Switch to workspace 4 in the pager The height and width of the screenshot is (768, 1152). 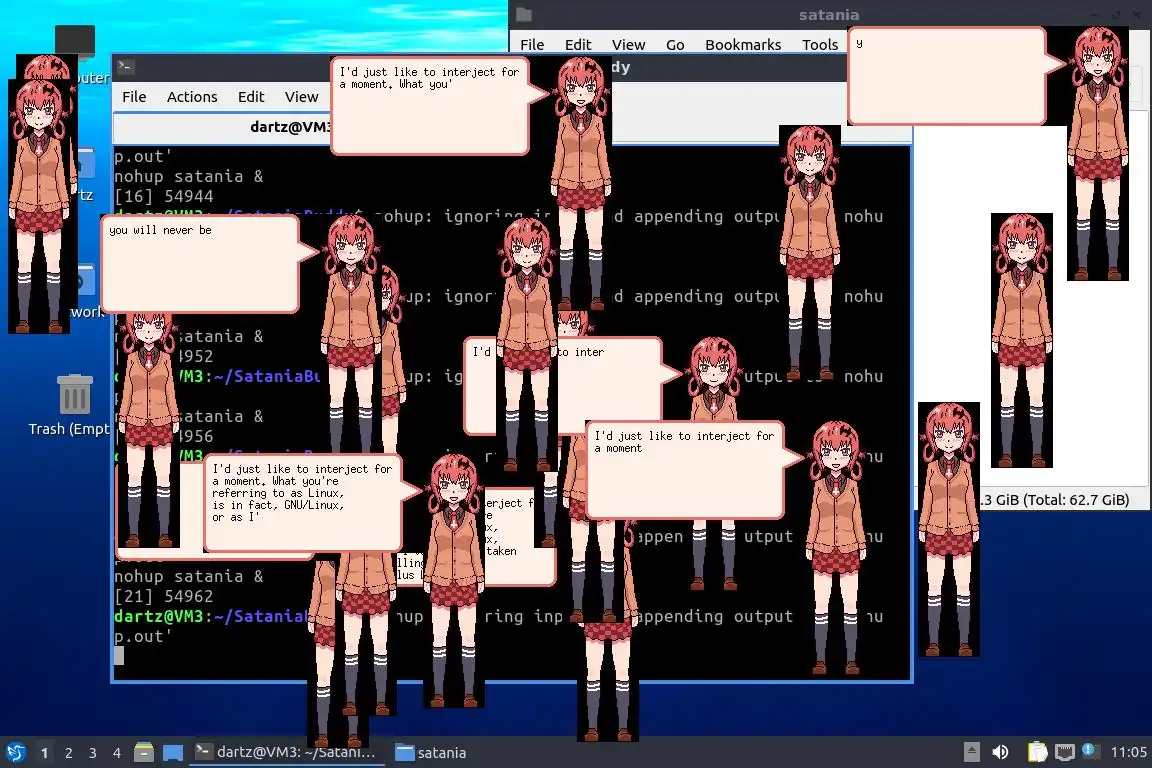coord(117,753)
